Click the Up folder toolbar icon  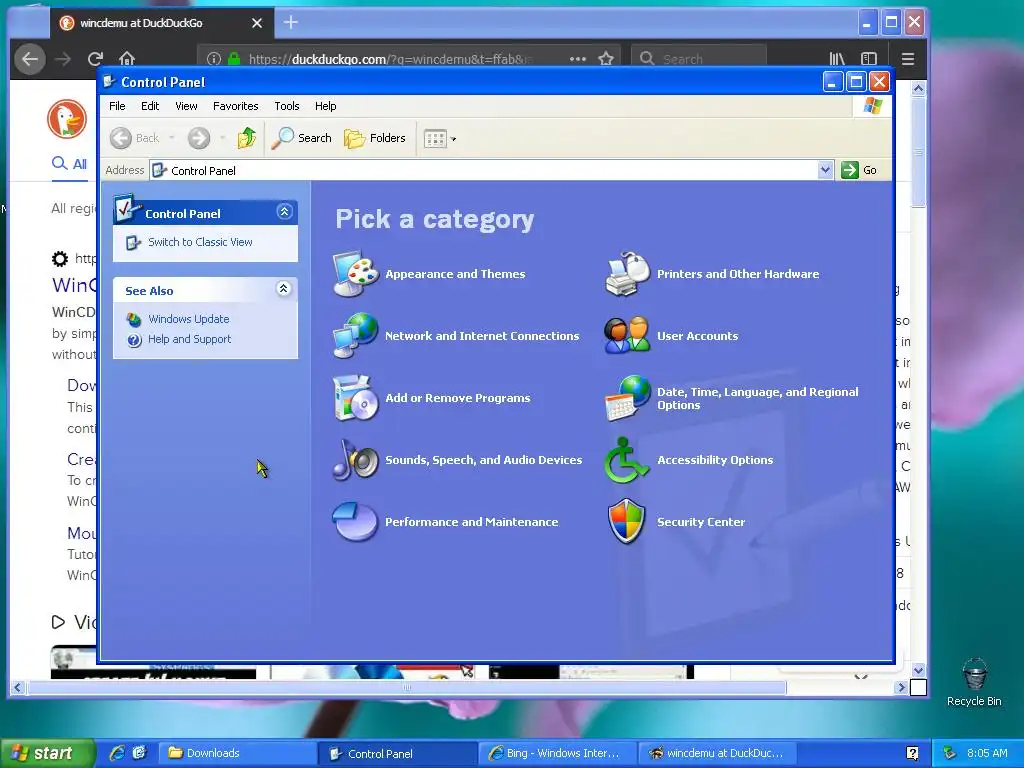247,138
